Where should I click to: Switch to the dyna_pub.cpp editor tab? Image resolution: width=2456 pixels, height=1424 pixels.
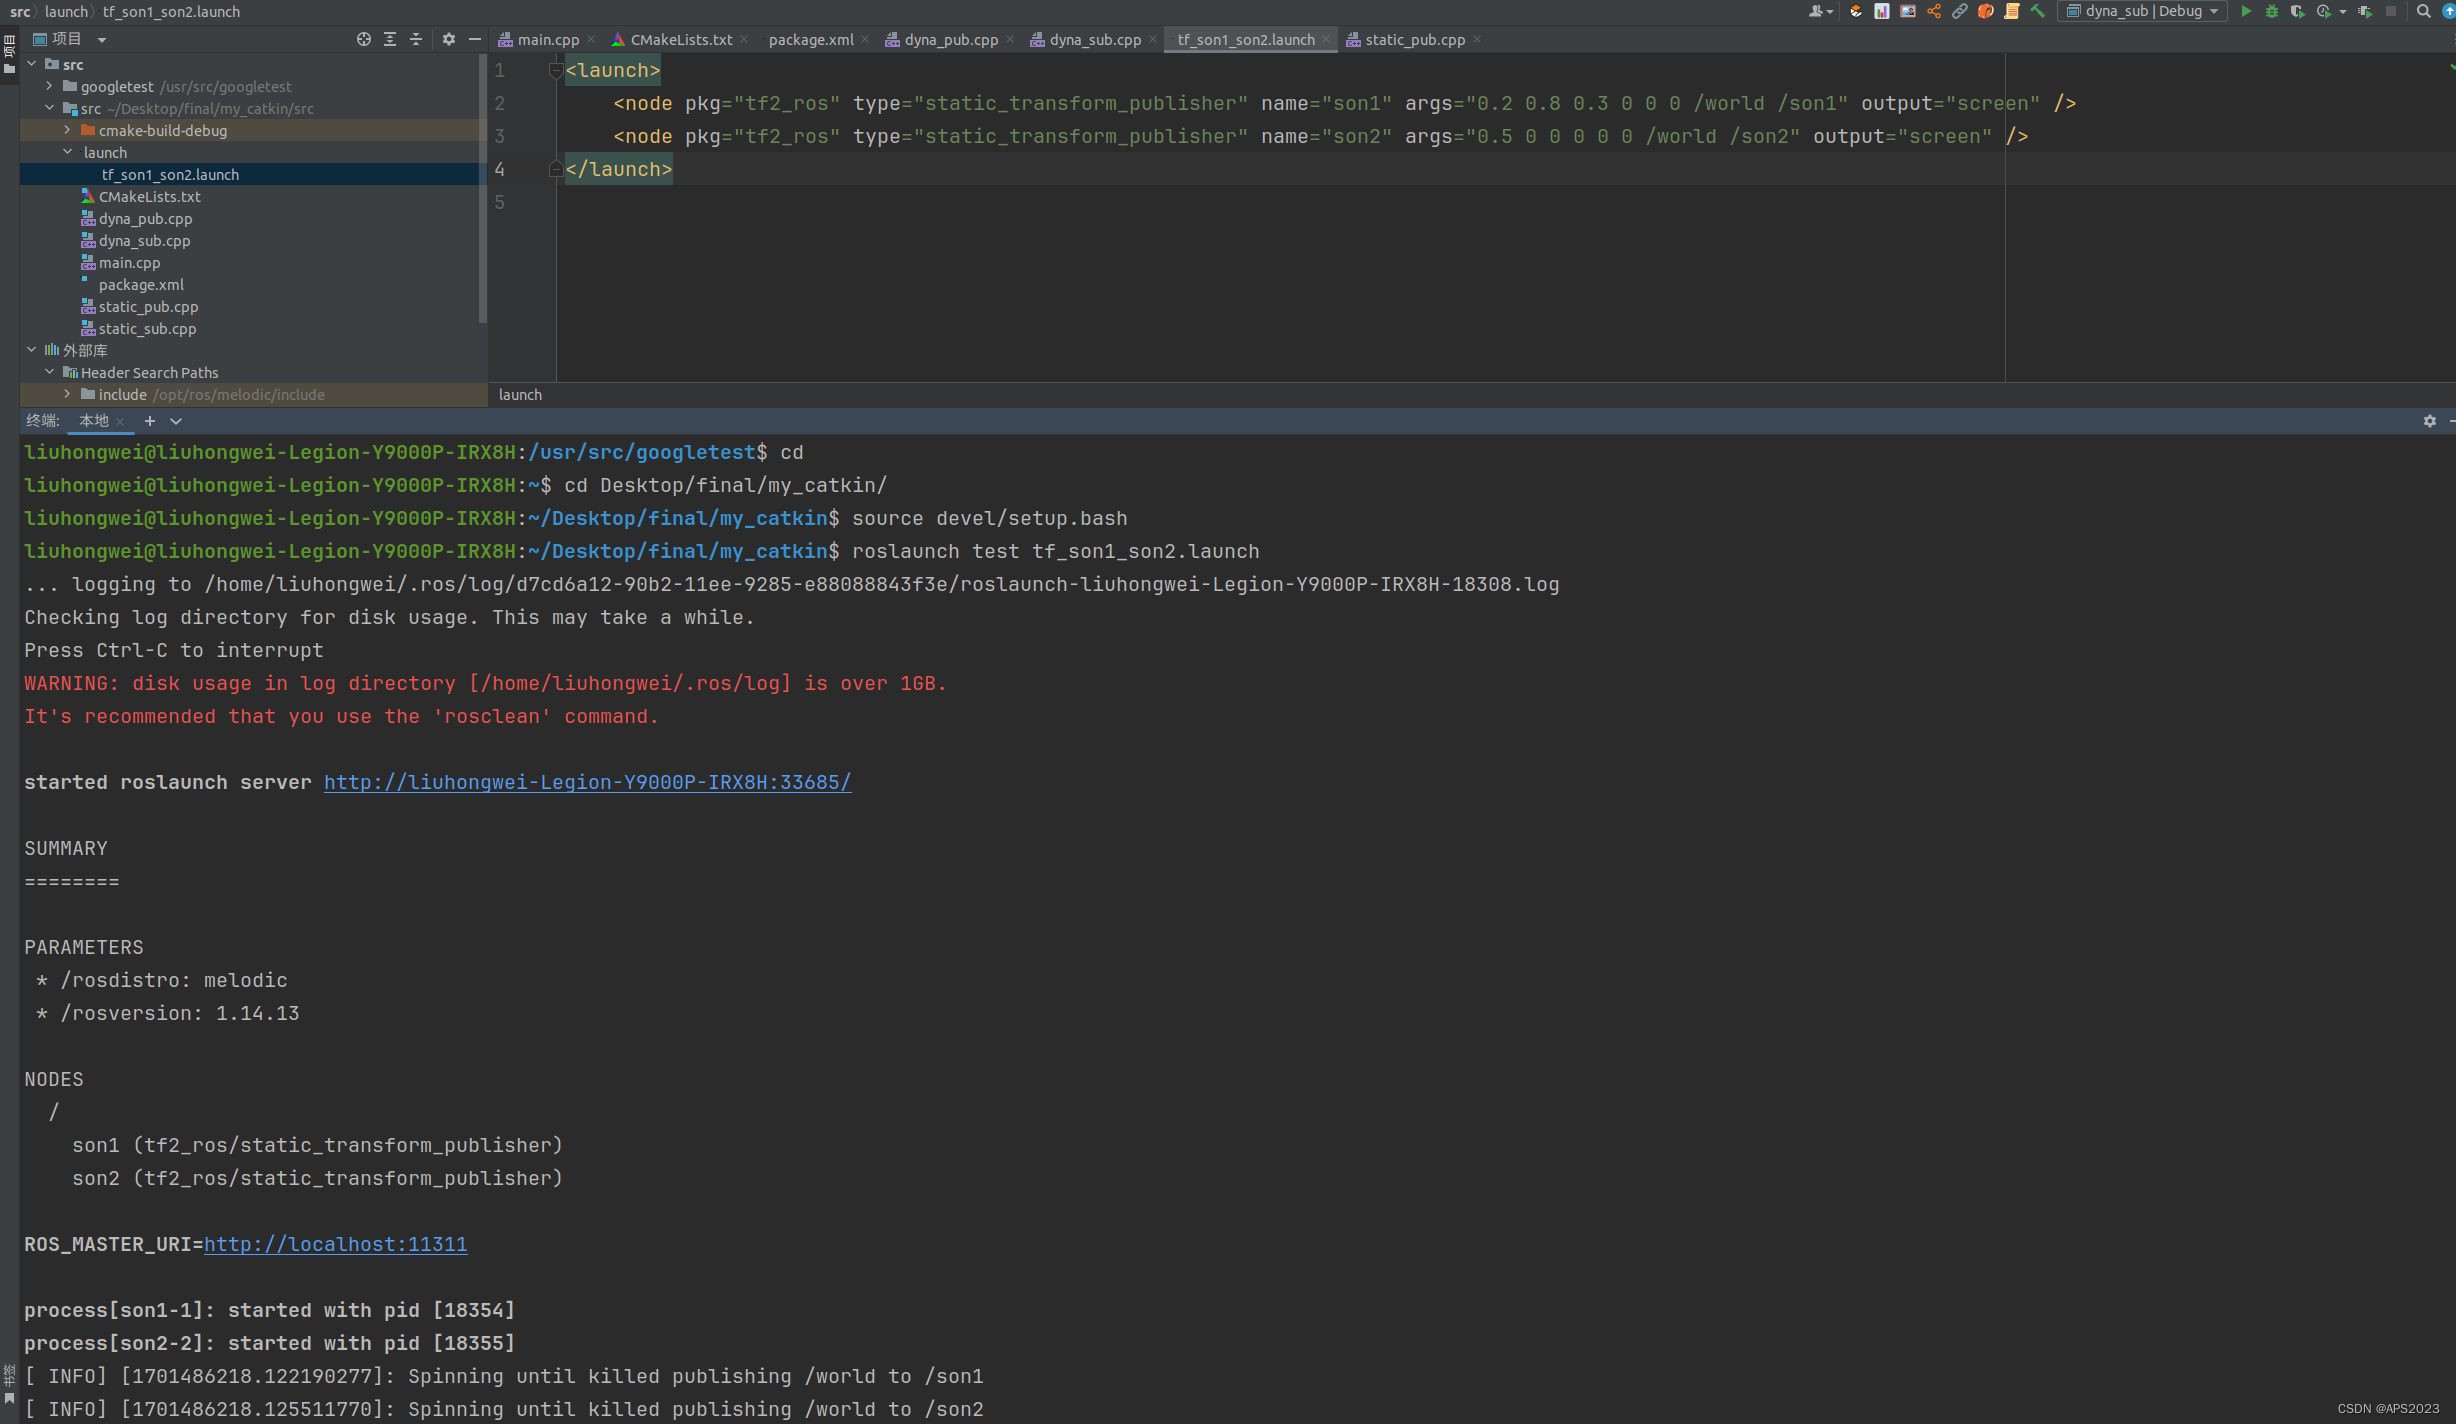pos(950,39)
